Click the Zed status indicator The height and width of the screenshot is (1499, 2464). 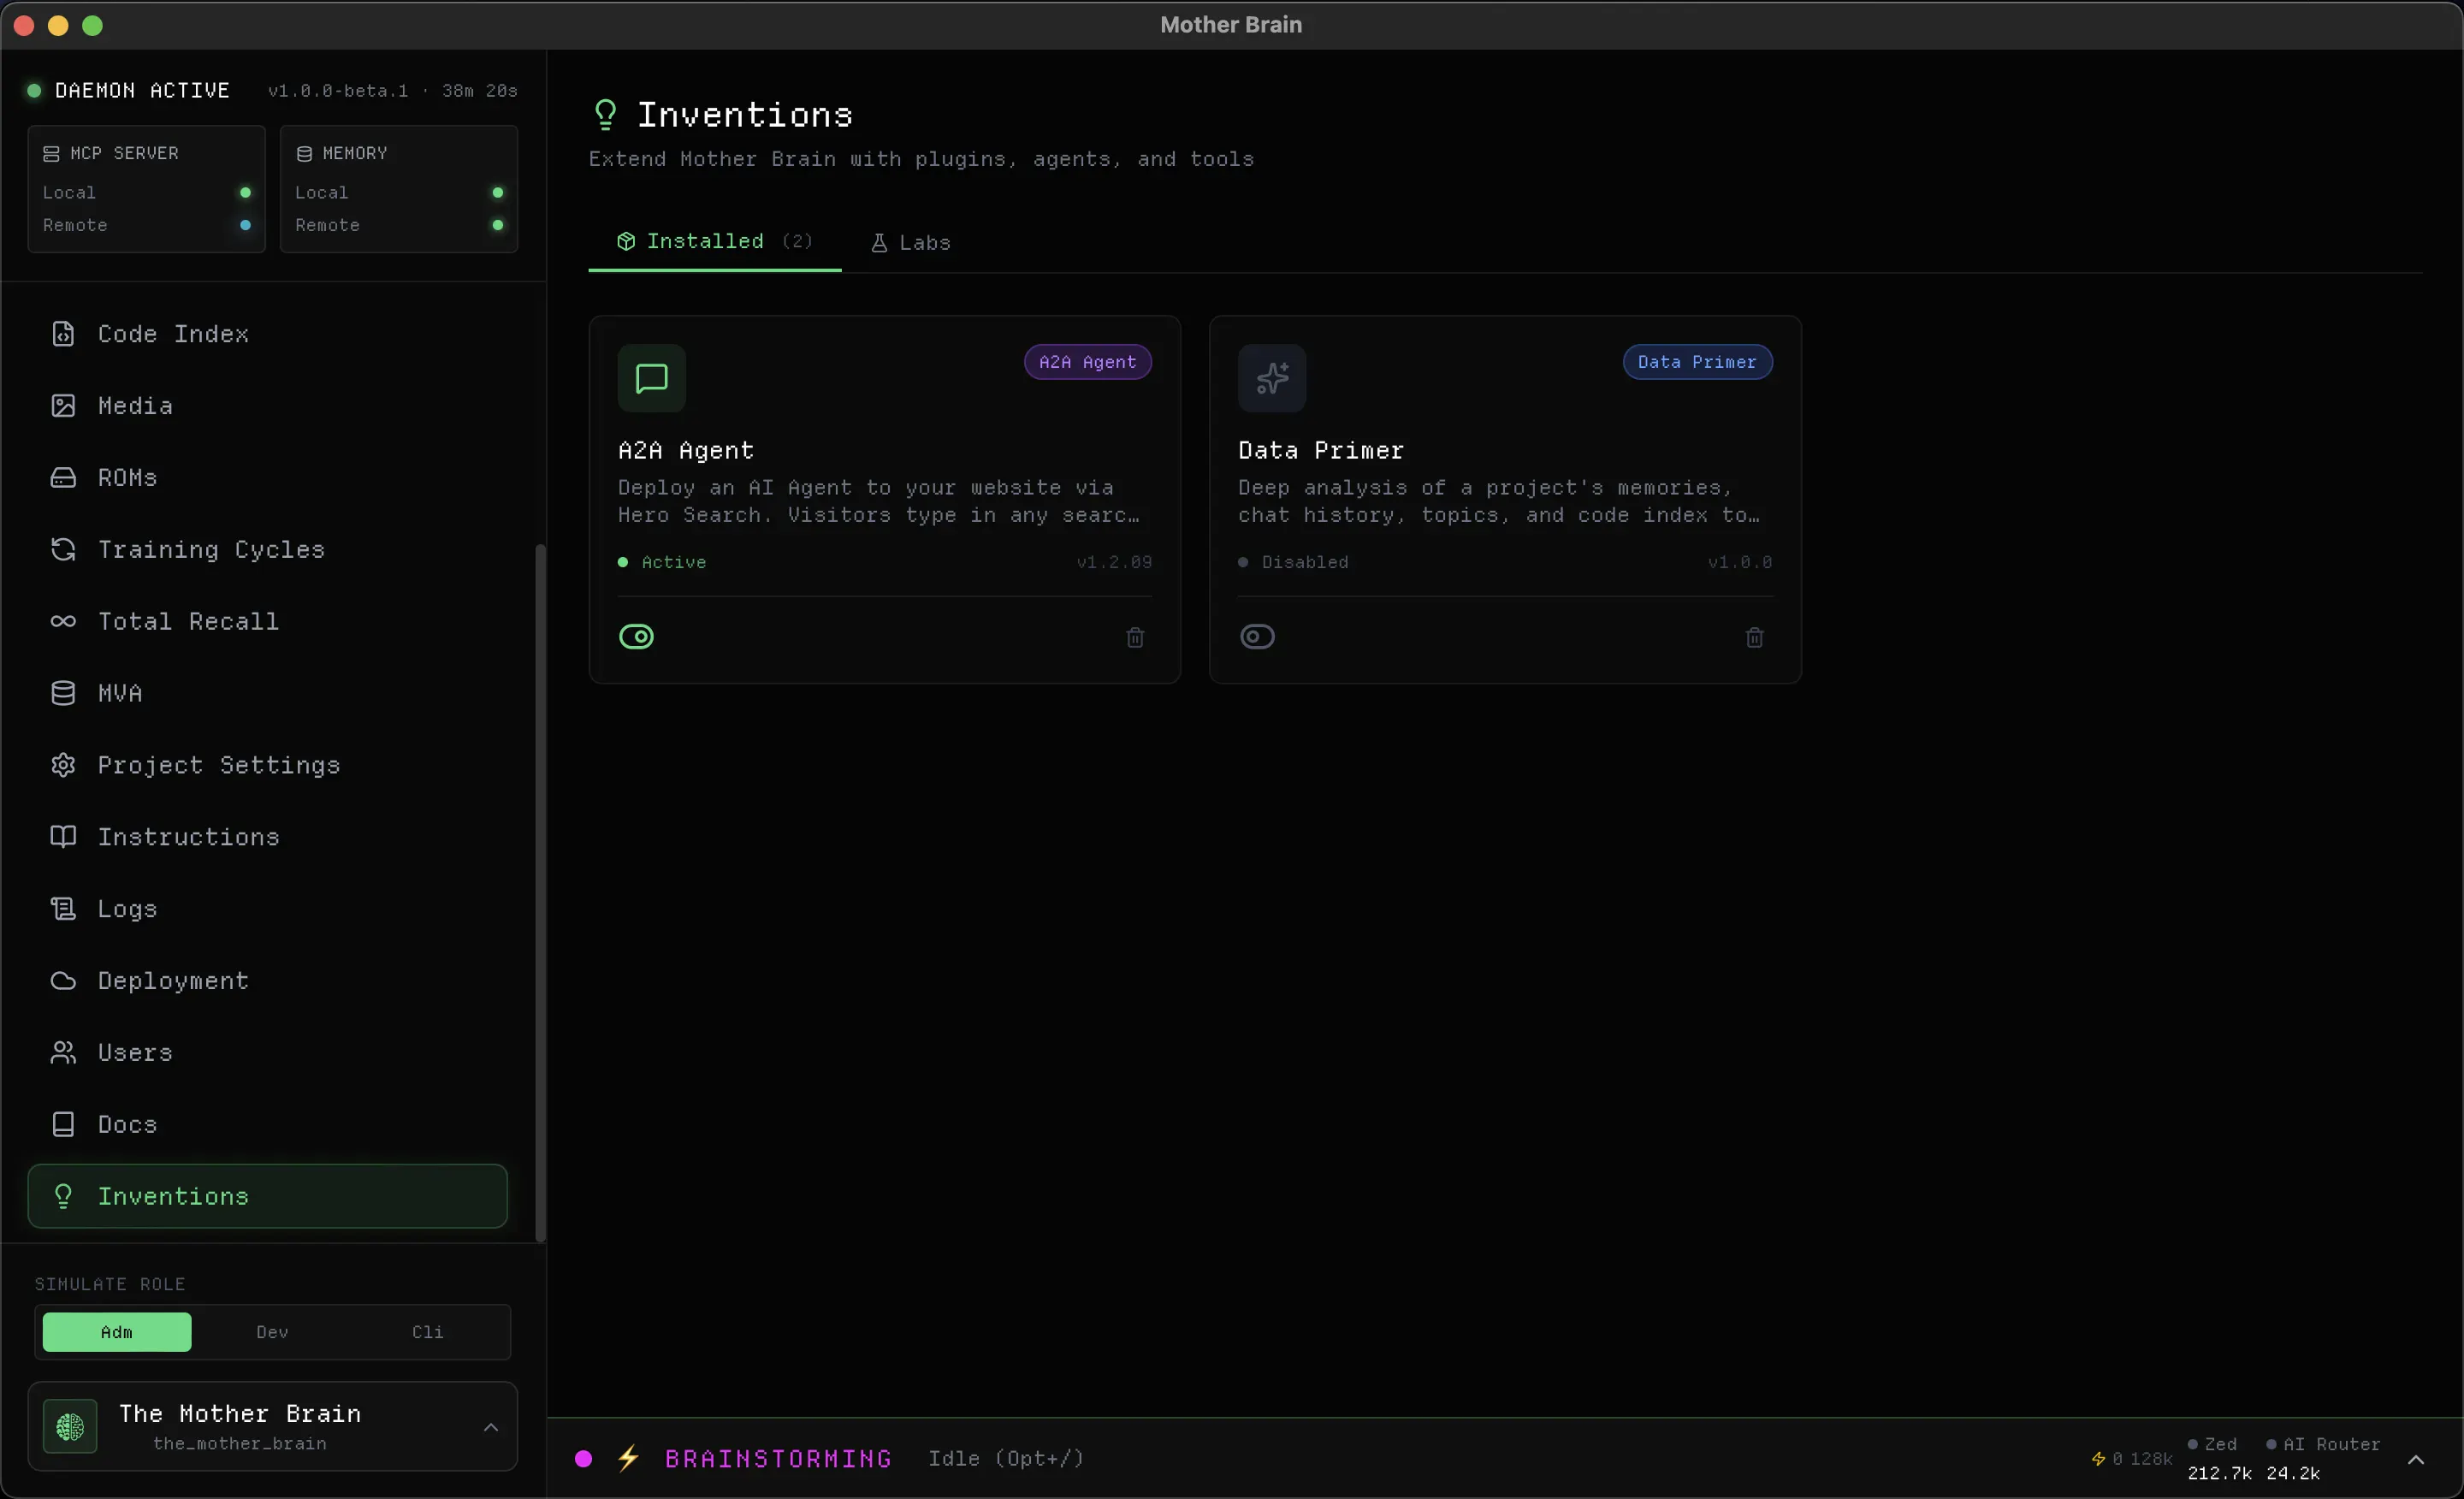(2212, 1445)
